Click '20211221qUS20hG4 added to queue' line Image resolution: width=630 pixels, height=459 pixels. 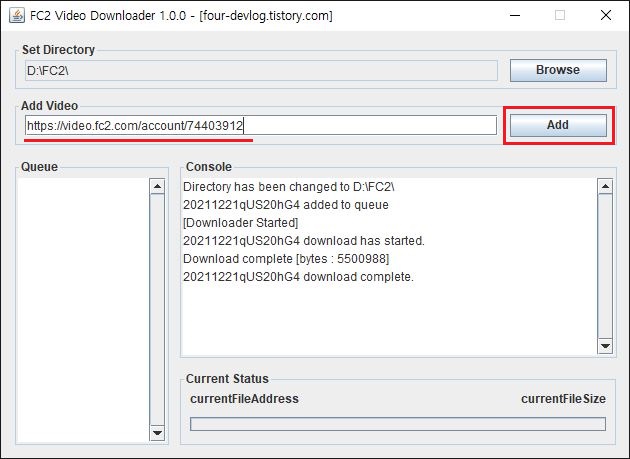[x=286, y=205]
